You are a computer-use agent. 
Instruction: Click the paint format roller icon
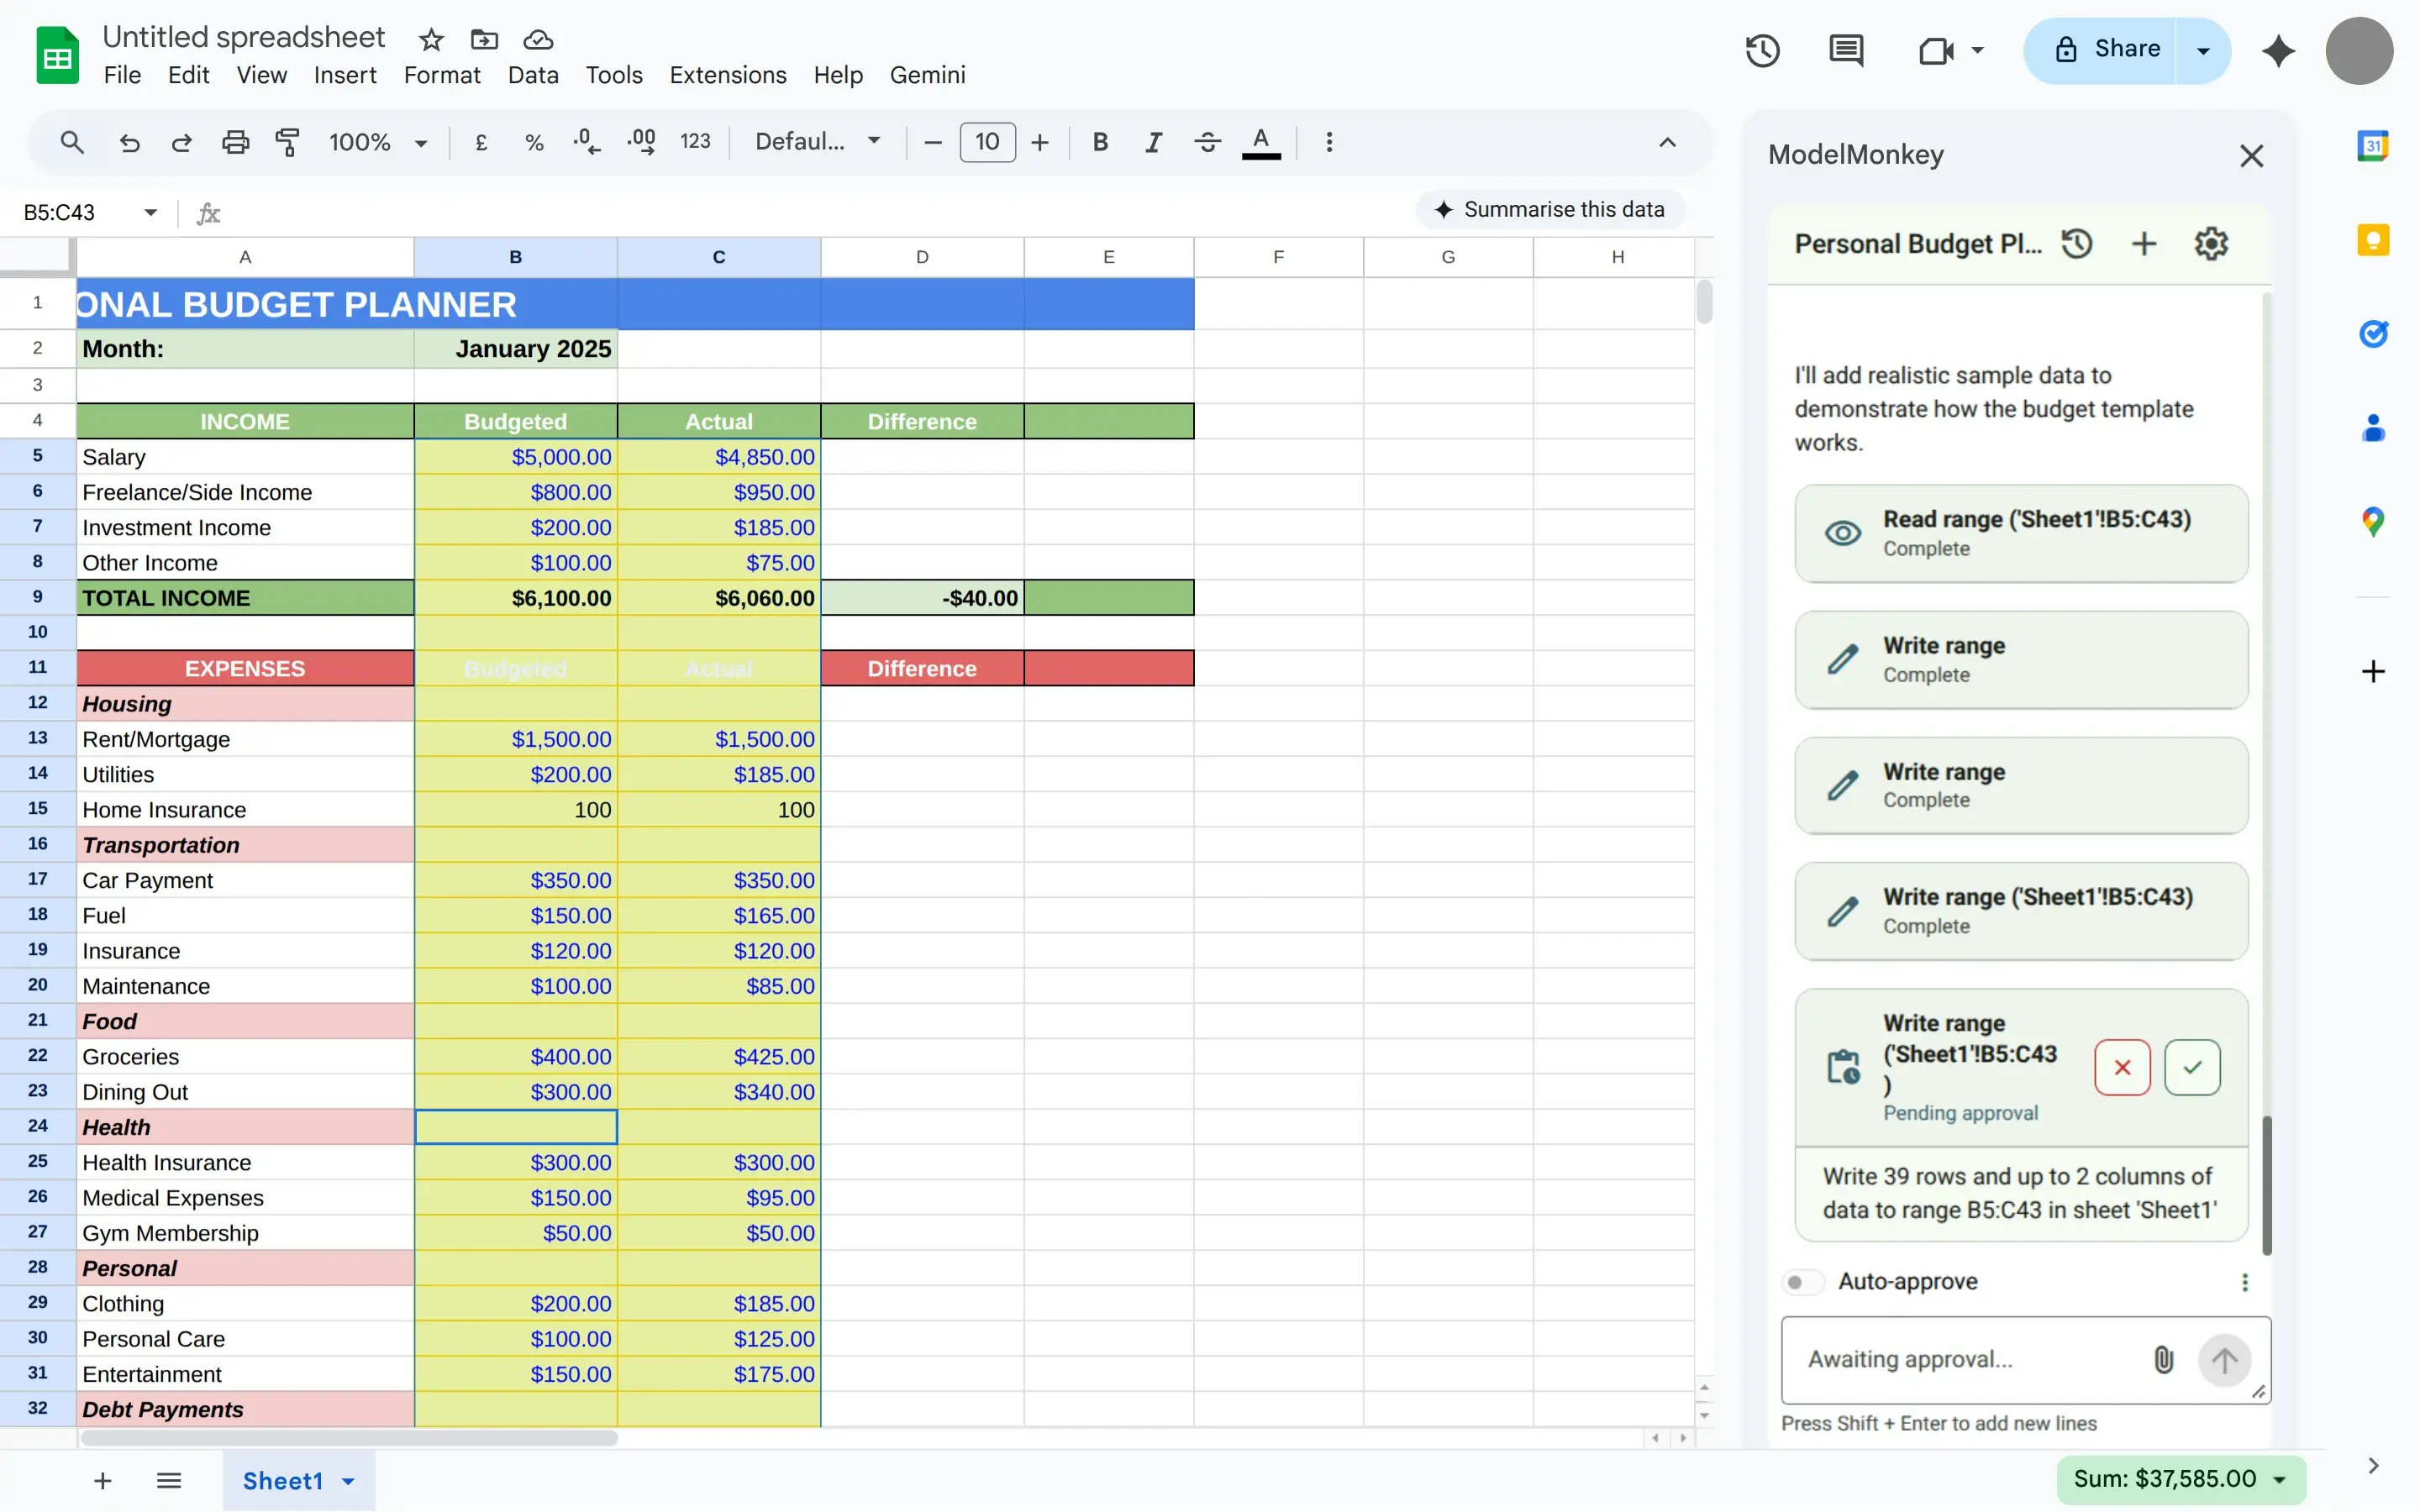[x=288, y=142]
